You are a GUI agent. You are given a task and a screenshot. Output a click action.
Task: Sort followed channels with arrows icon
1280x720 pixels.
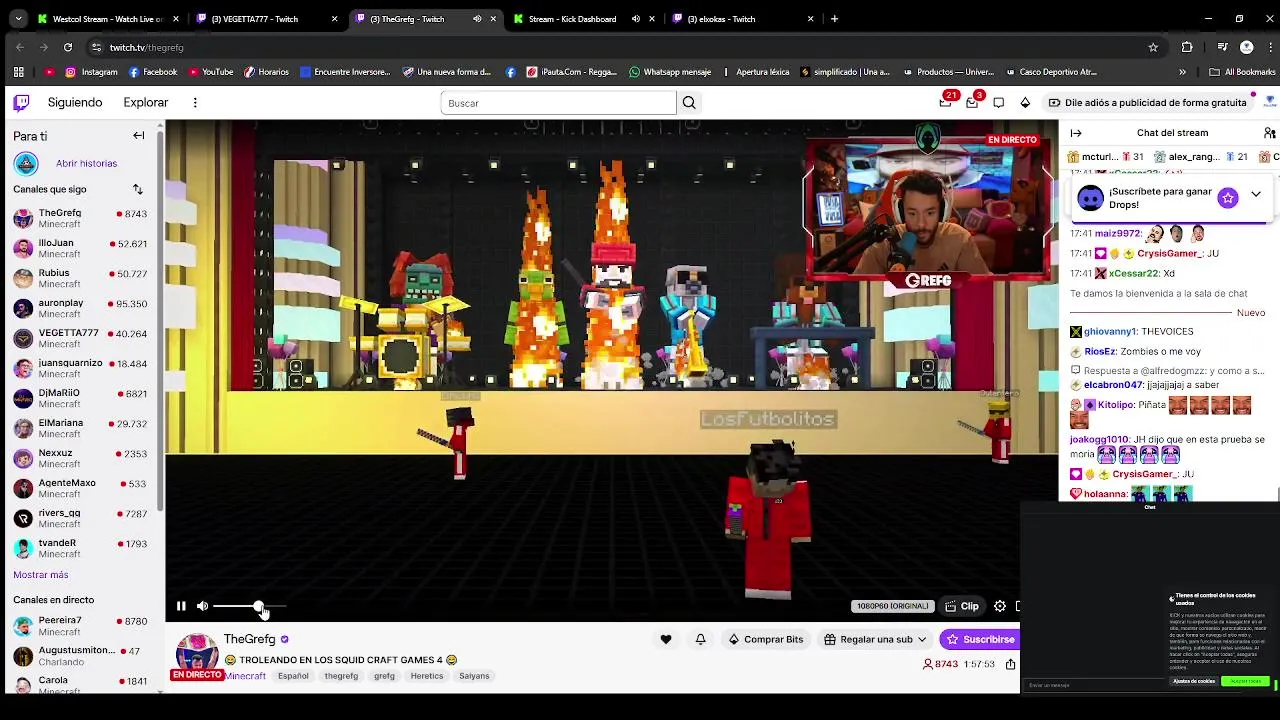click(138, 189)
